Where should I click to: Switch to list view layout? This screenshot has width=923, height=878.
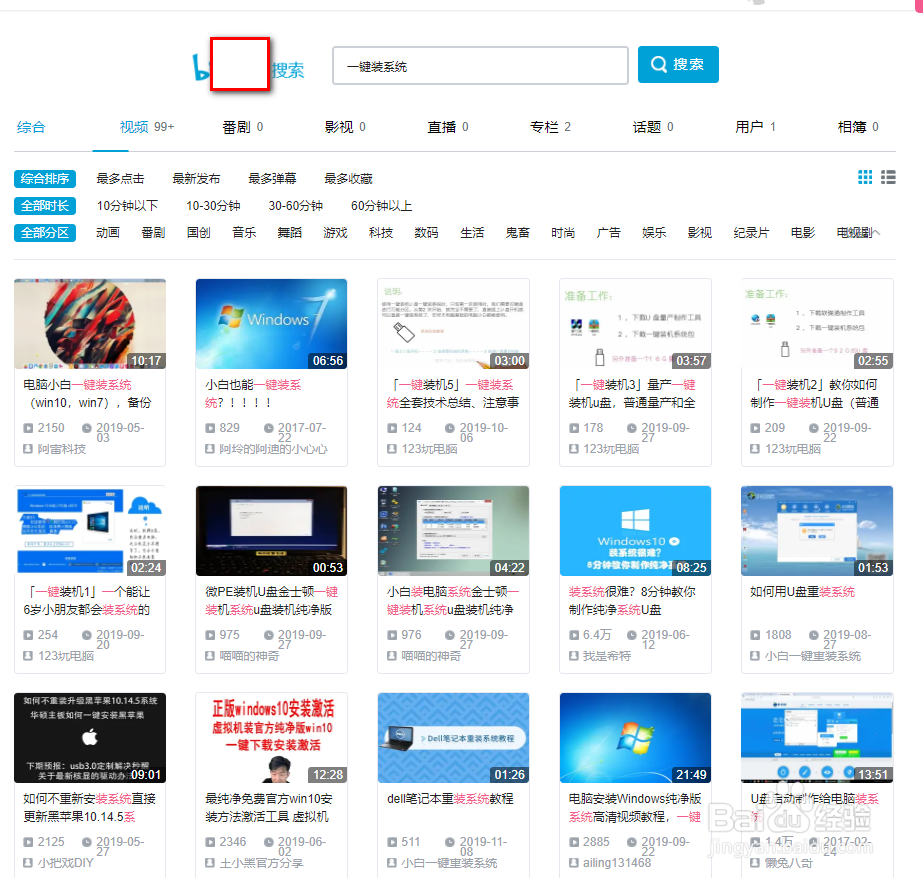coord(888,176)
